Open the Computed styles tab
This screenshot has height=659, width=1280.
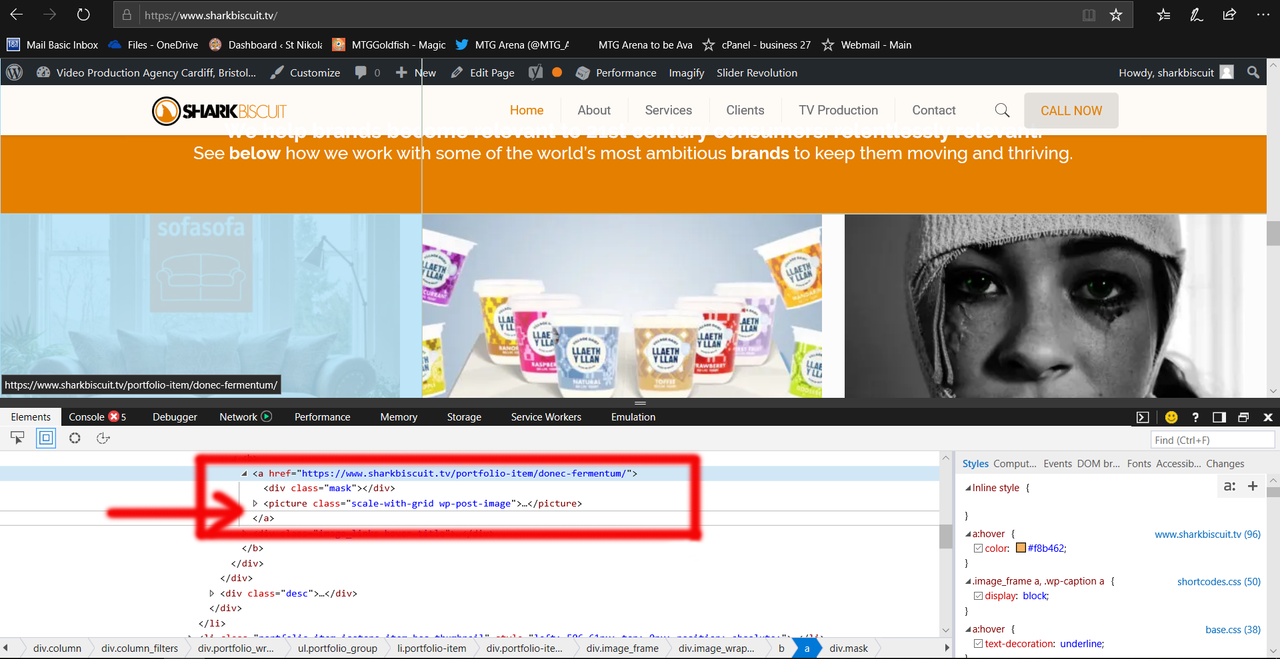(1014, 464)
